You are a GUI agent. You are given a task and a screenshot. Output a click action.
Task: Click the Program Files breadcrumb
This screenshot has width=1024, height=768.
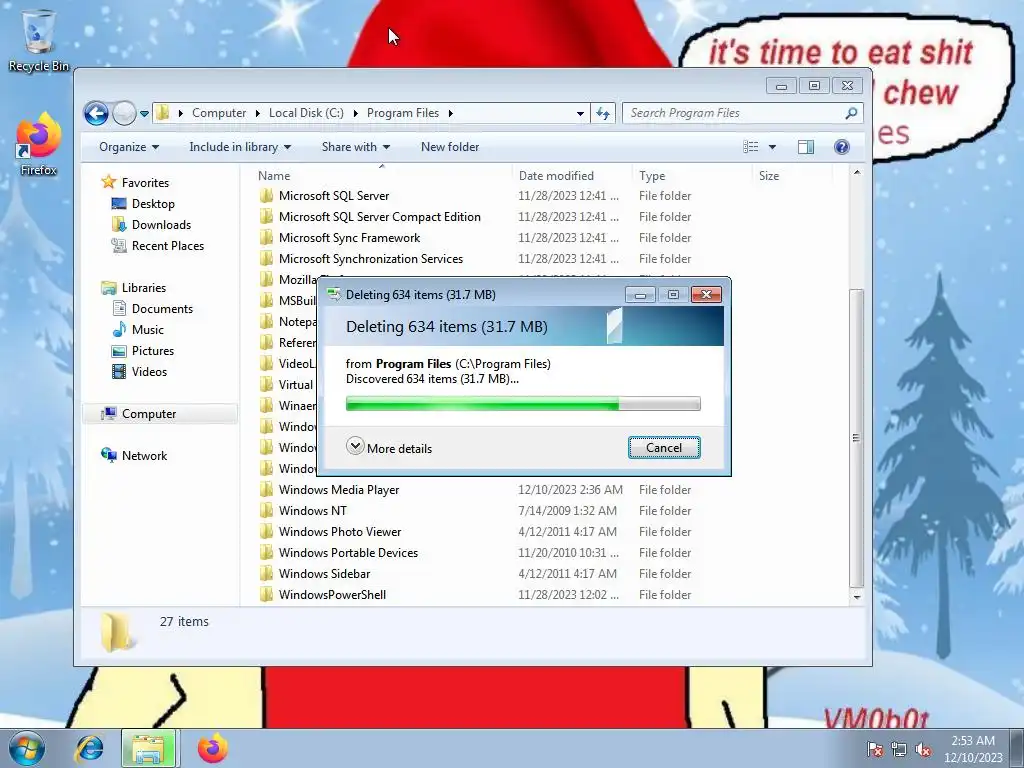click(402, 113)
